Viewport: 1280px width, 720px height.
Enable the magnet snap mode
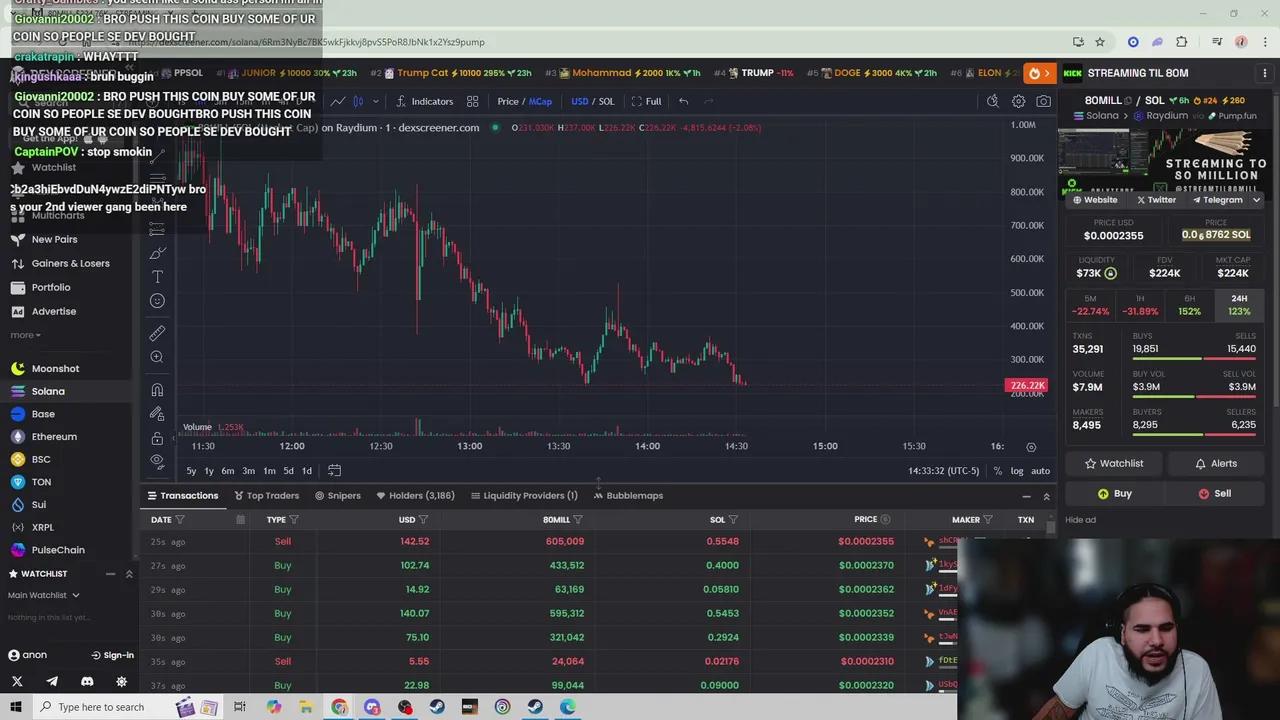pyautogui.click(x=157, y=390)
